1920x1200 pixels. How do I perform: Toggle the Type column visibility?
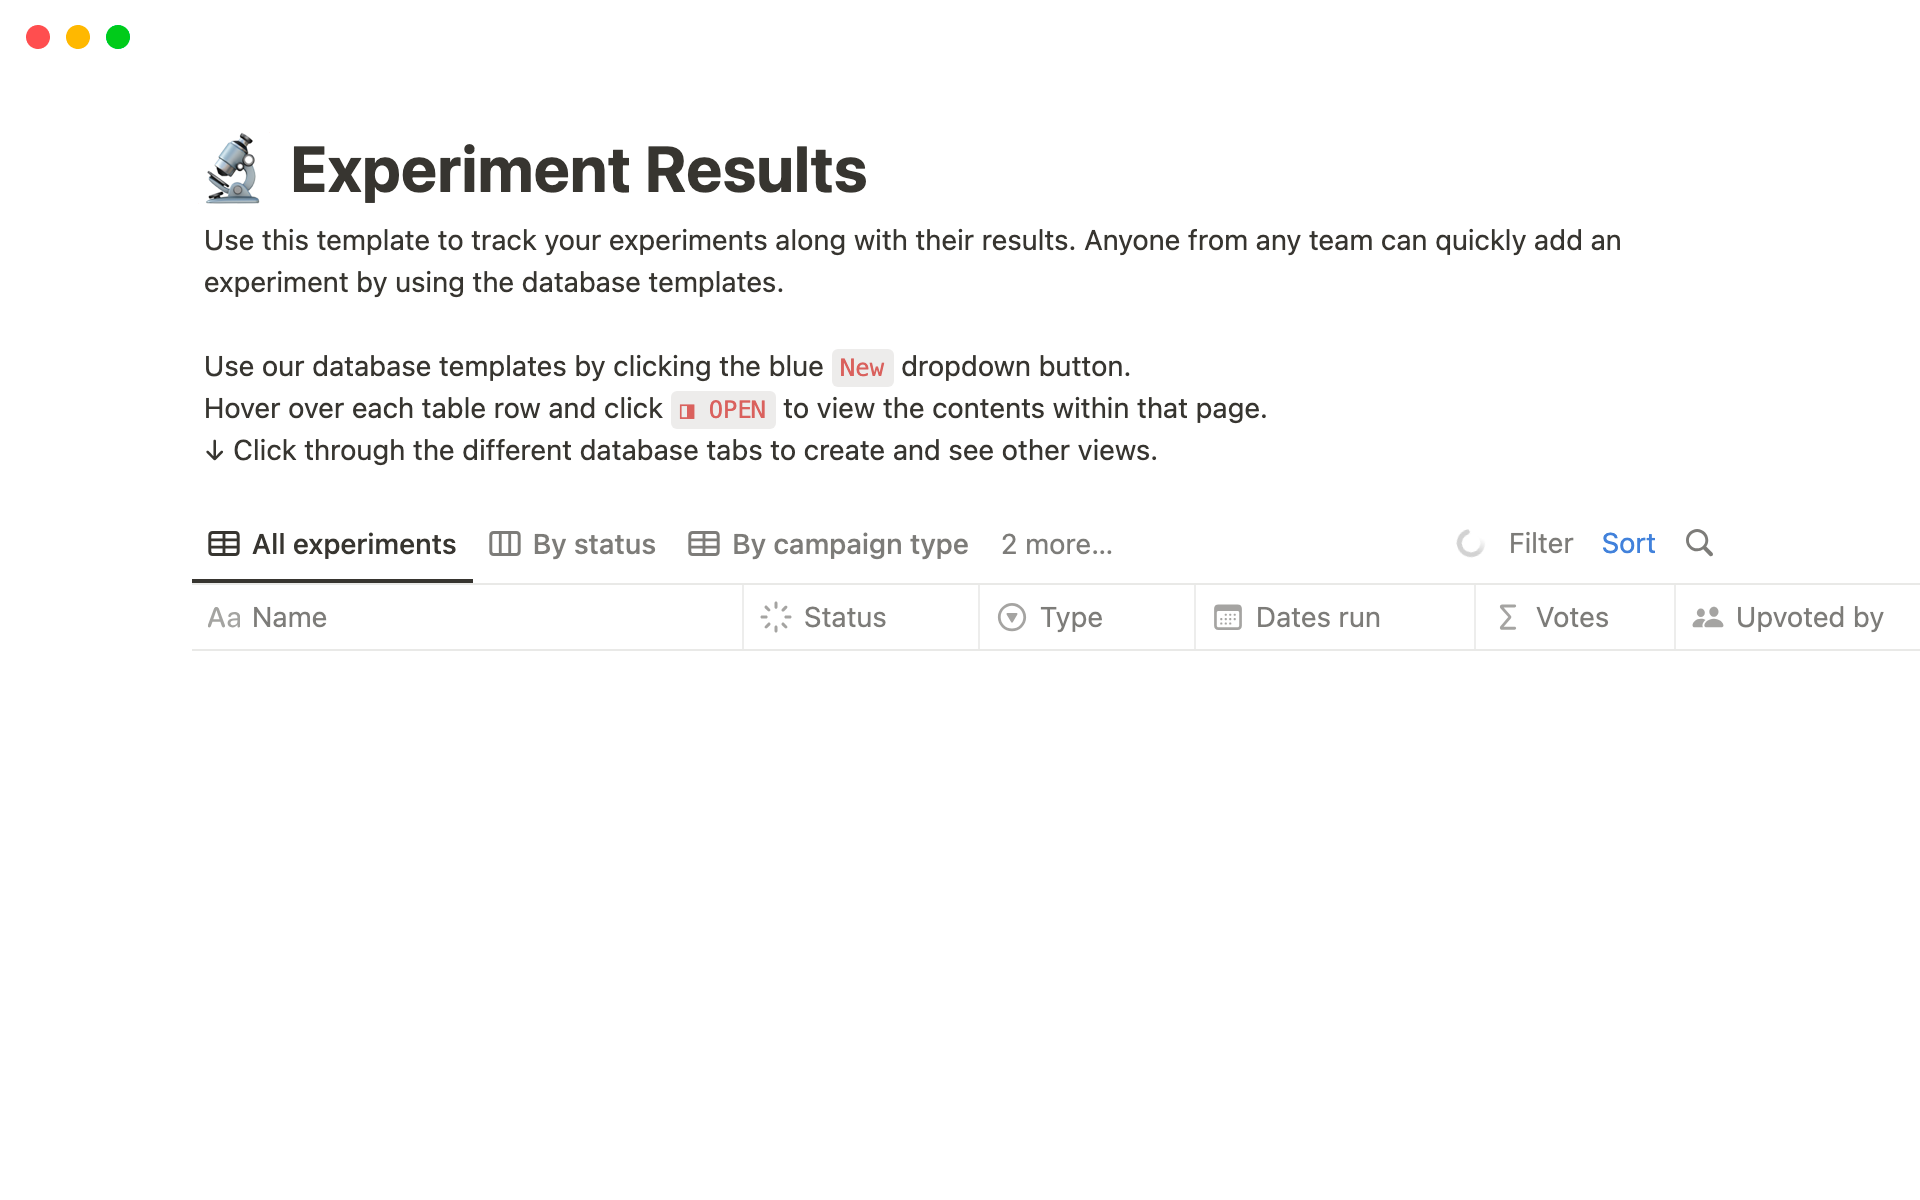pyautogui.click(x=1071, y=618)
